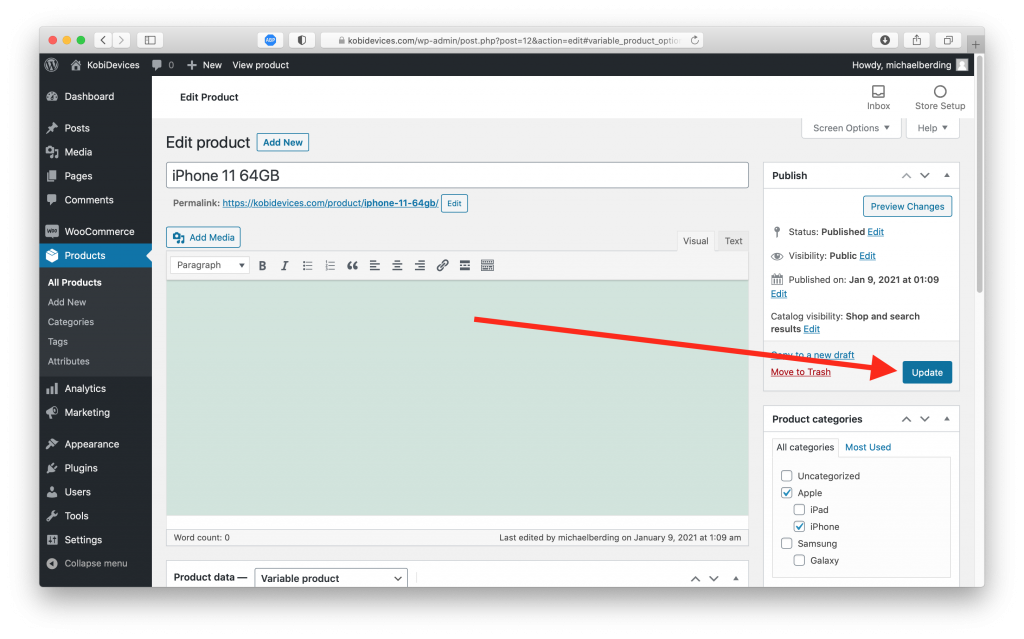Image resolution: width=1024 pixels, height=639 pixels.
Task: Click the Update button
Action: (927, 372)
